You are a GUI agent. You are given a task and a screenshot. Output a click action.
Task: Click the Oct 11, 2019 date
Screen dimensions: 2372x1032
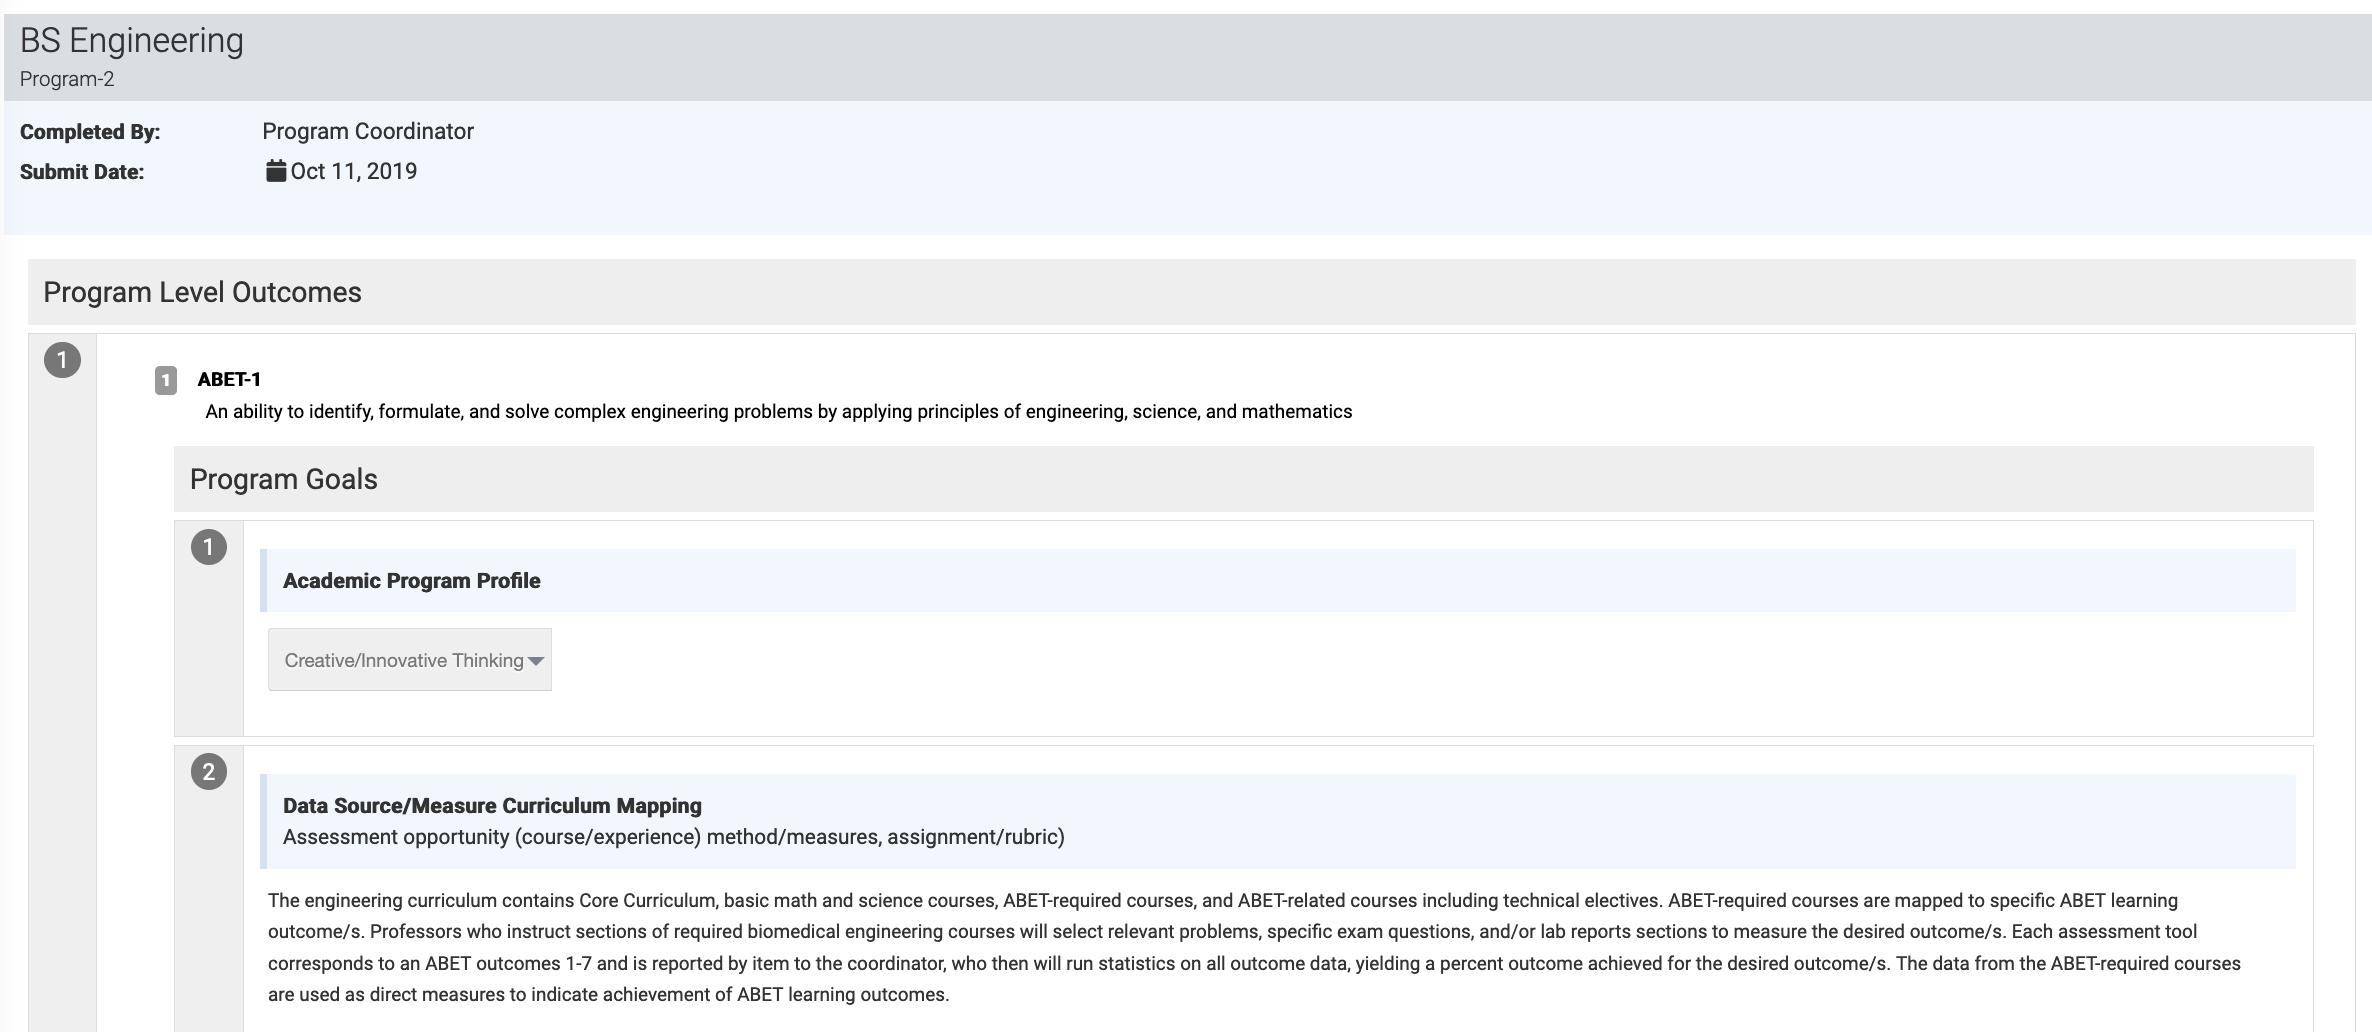354,172
